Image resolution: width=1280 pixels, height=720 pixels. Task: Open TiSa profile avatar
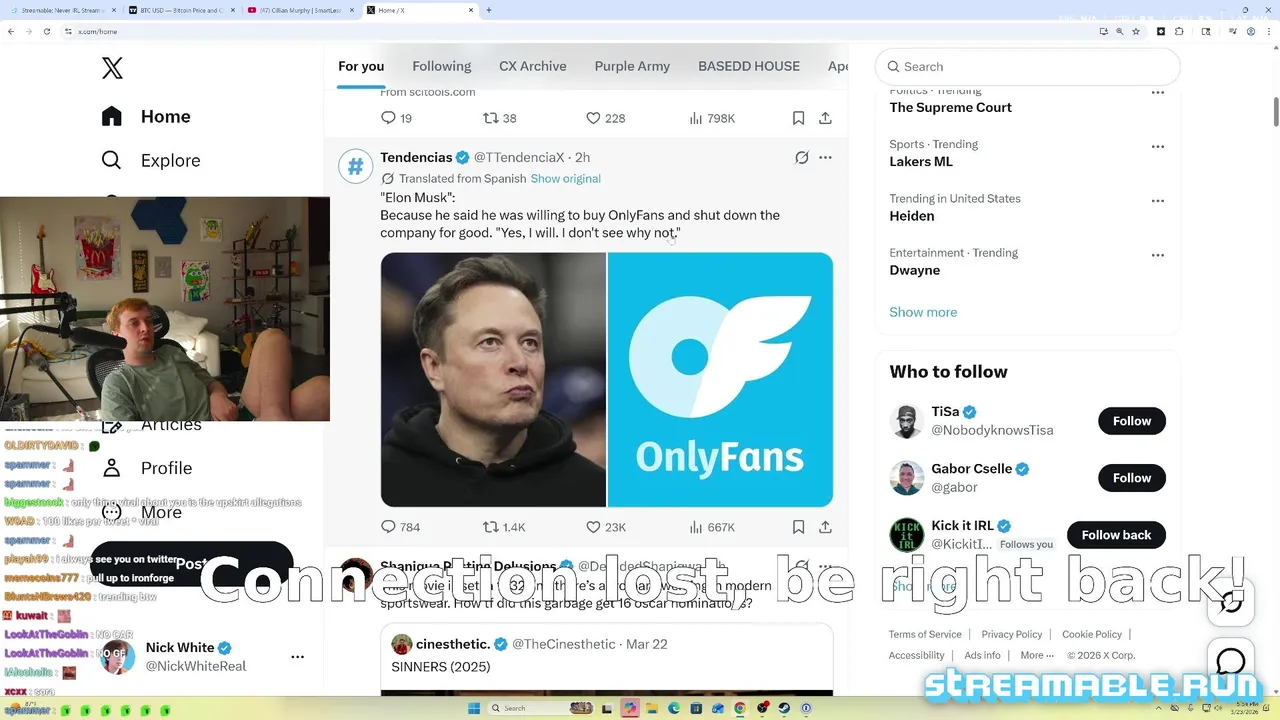(906, 421)
